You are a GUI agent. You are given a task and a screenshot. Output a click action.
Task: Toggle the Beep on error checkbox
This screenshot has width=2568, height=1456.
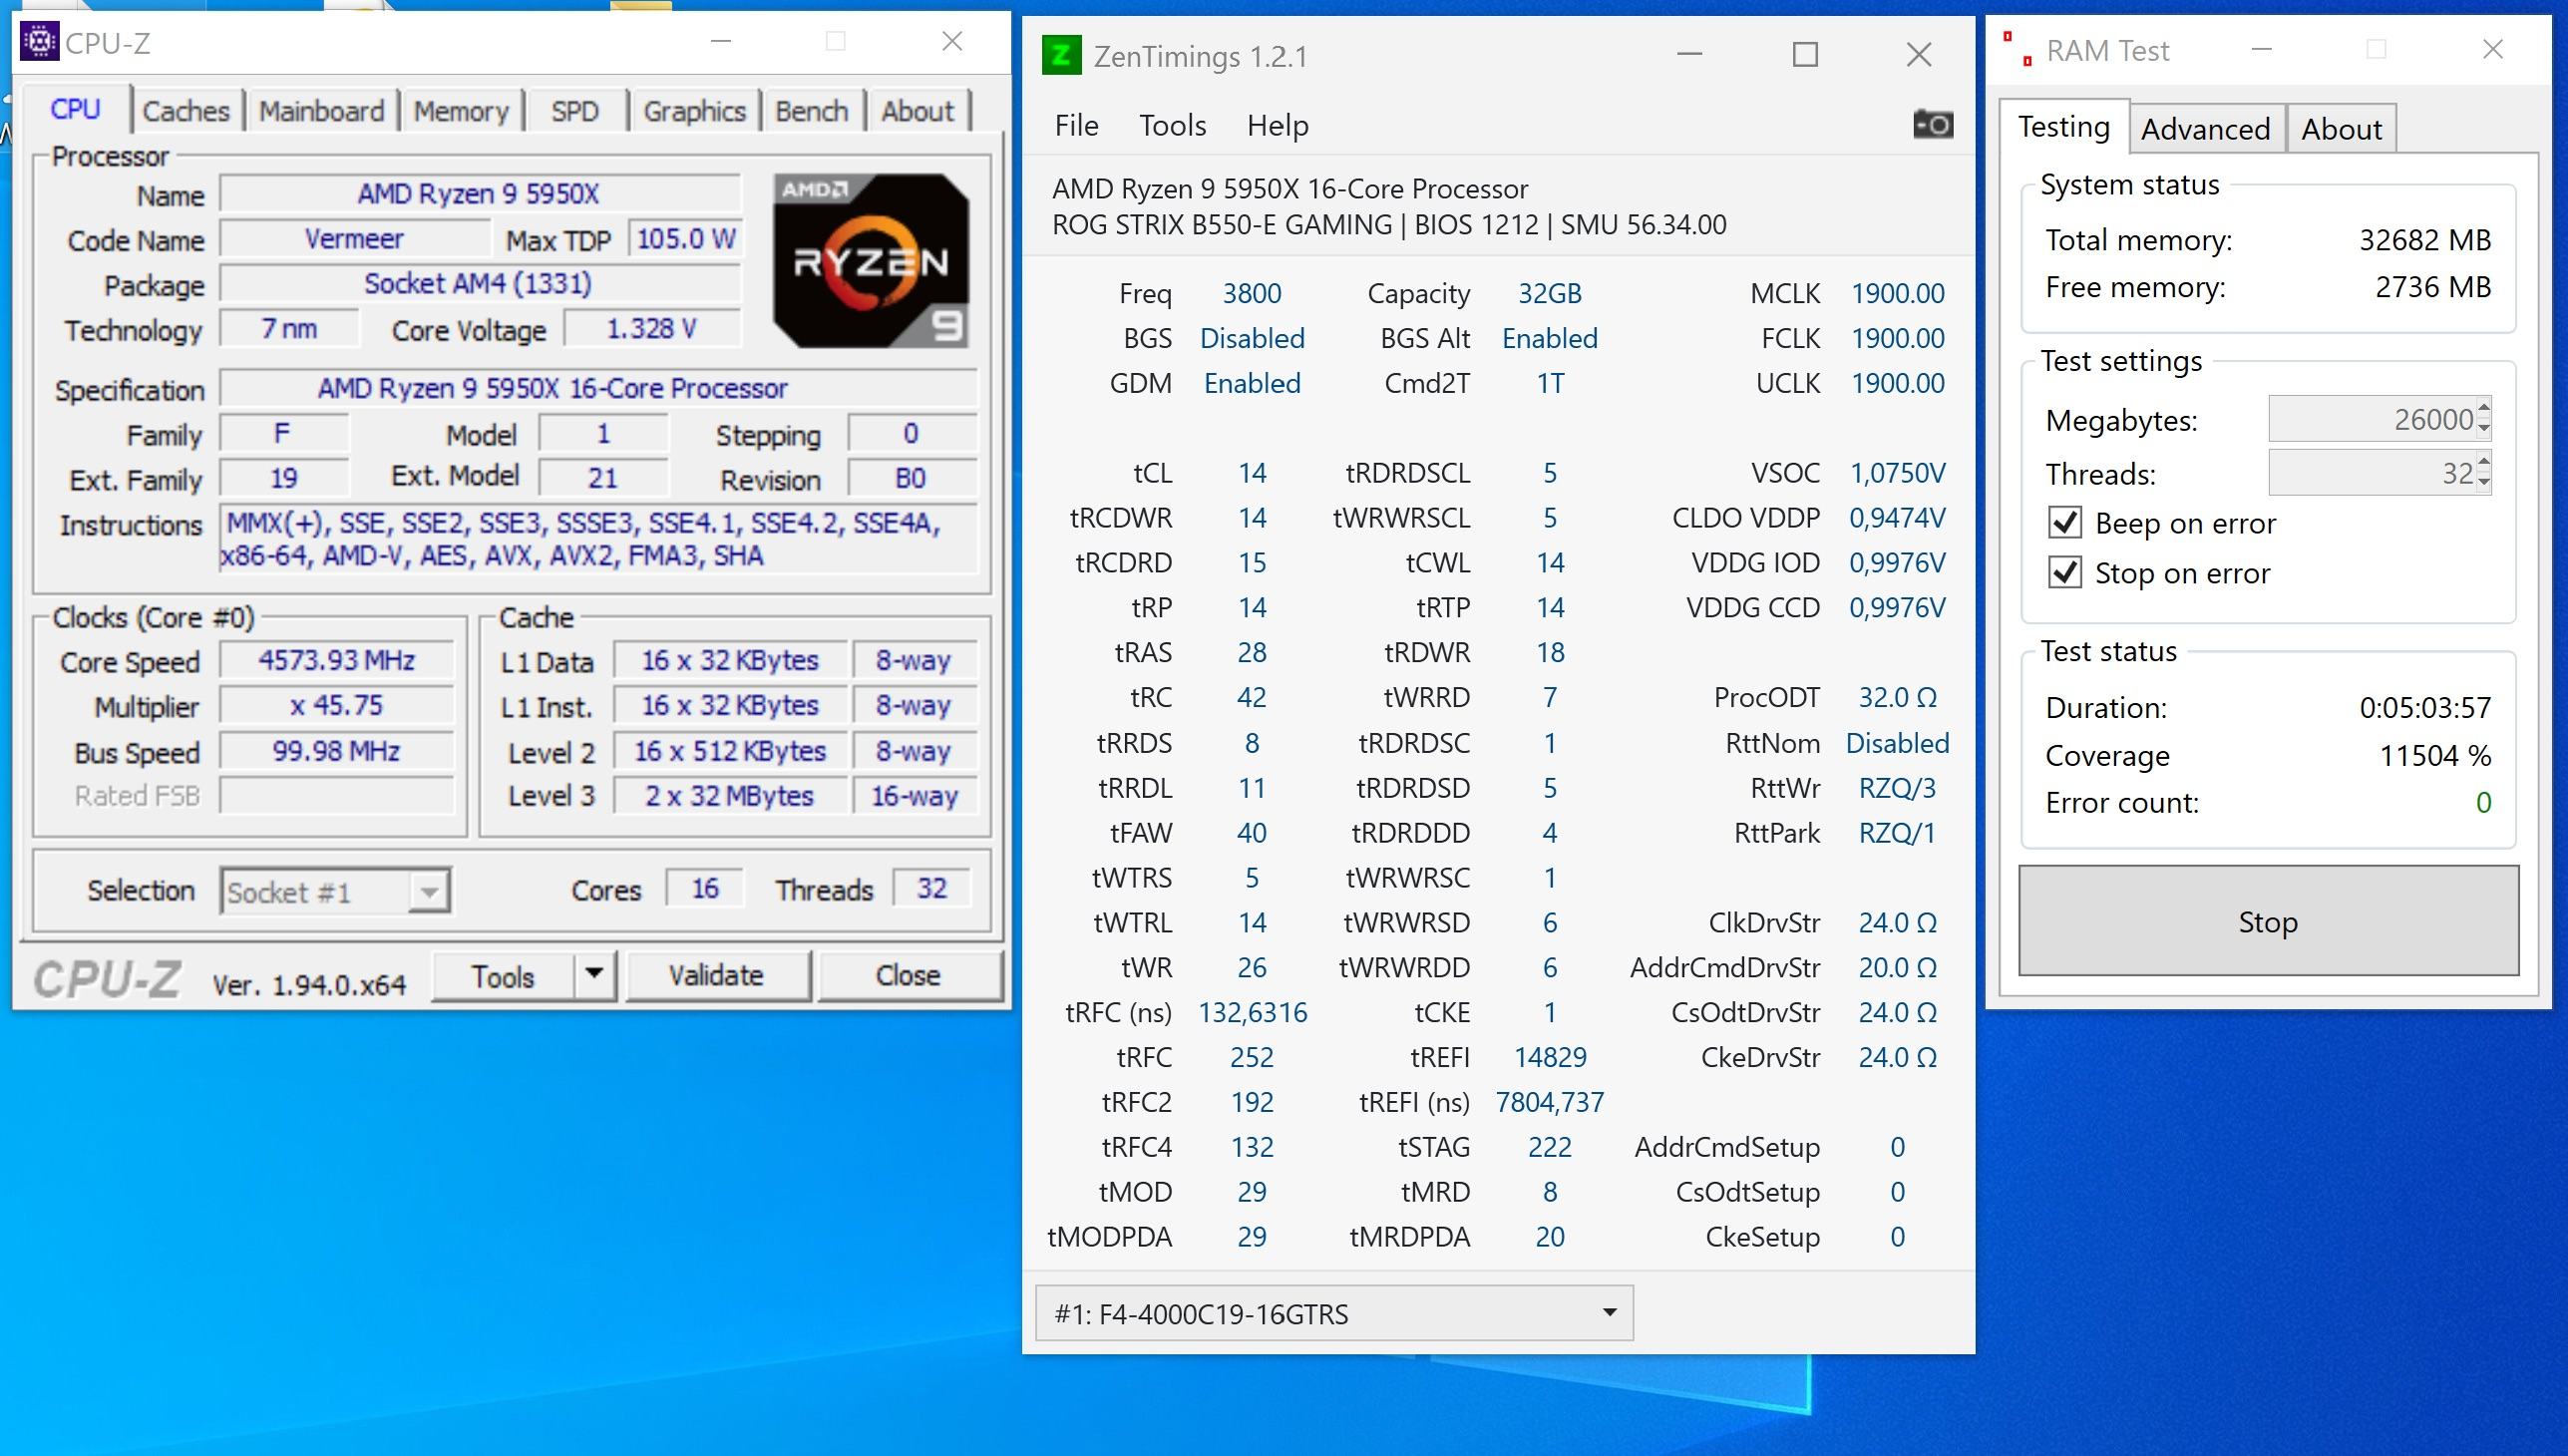point(2065,523)
